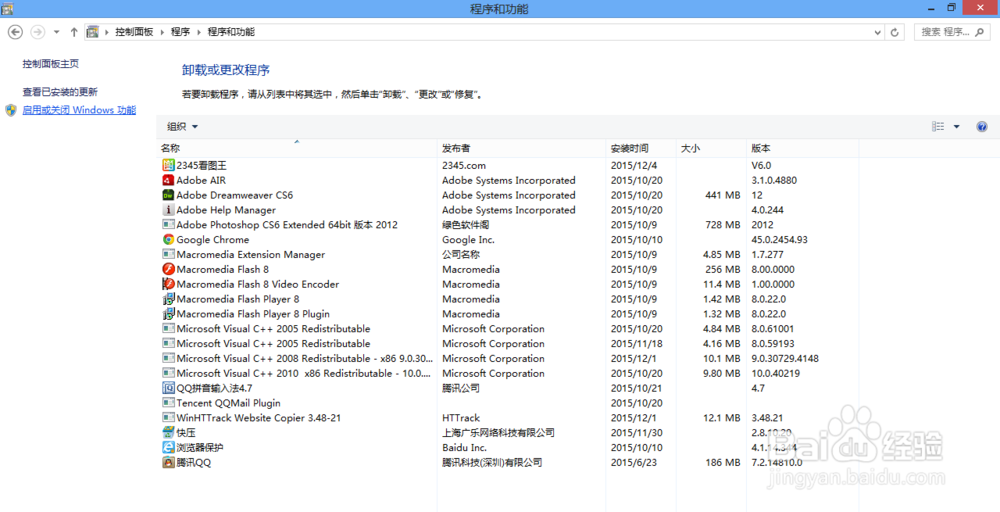Refresh the address bar location
Screen dimensions: 1000x512
(895, 32)
